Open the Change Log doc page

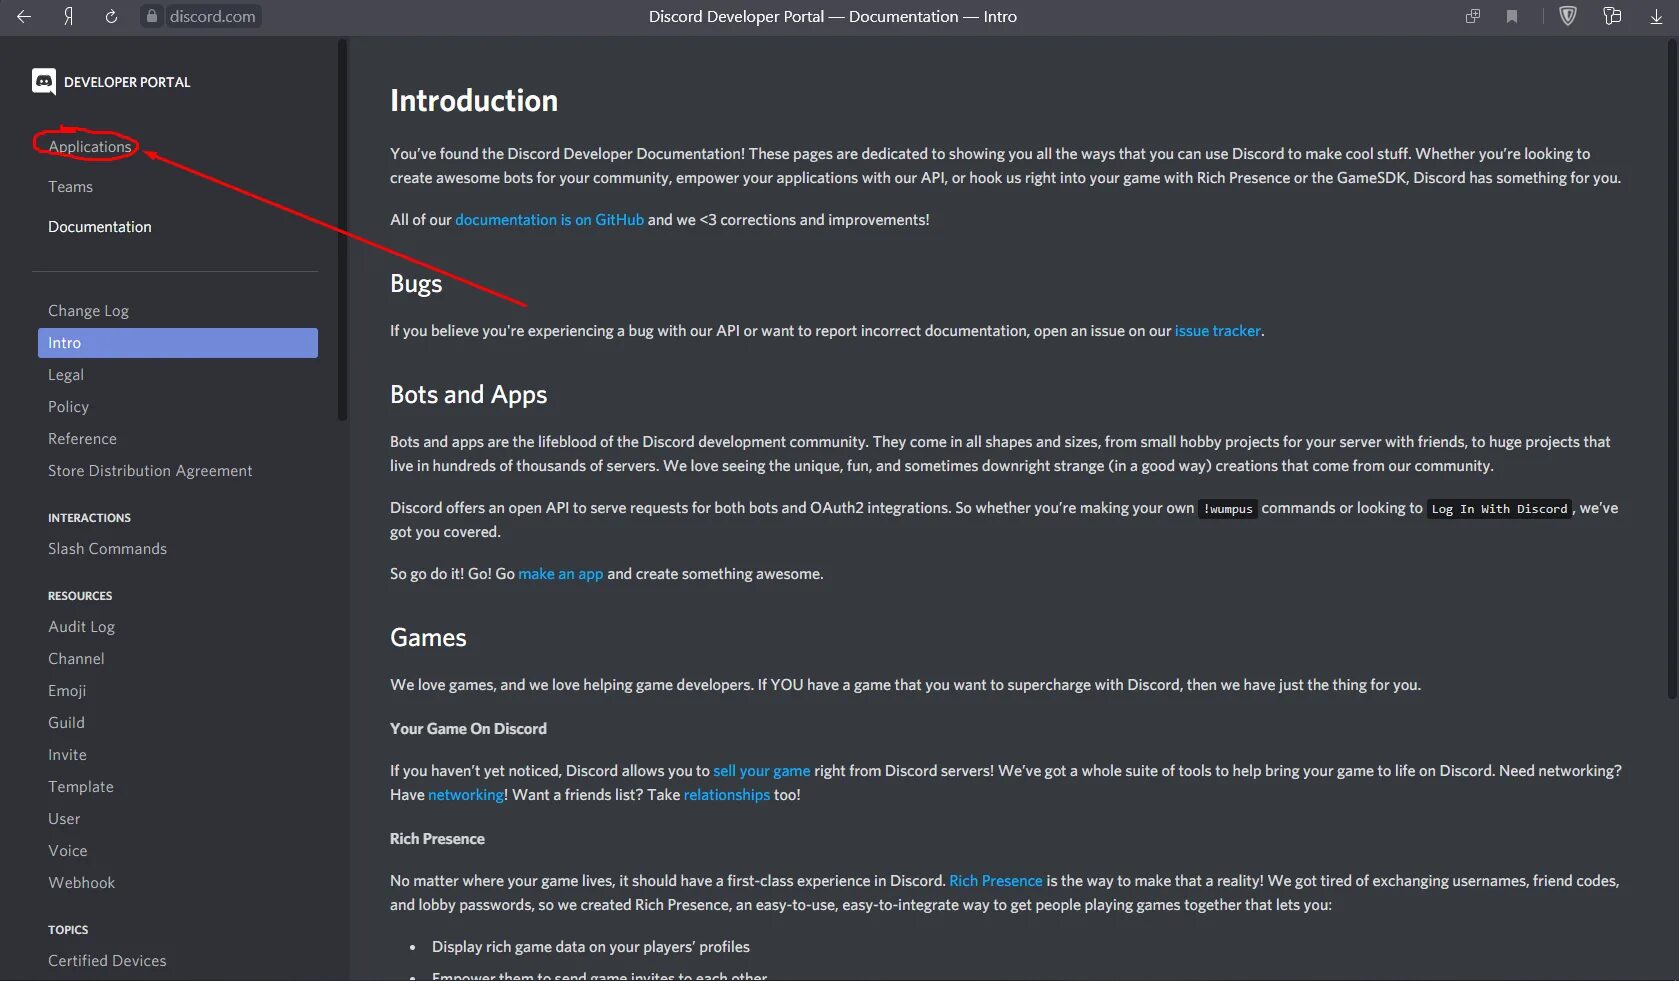pyautogui.click(x=88, y=311)
